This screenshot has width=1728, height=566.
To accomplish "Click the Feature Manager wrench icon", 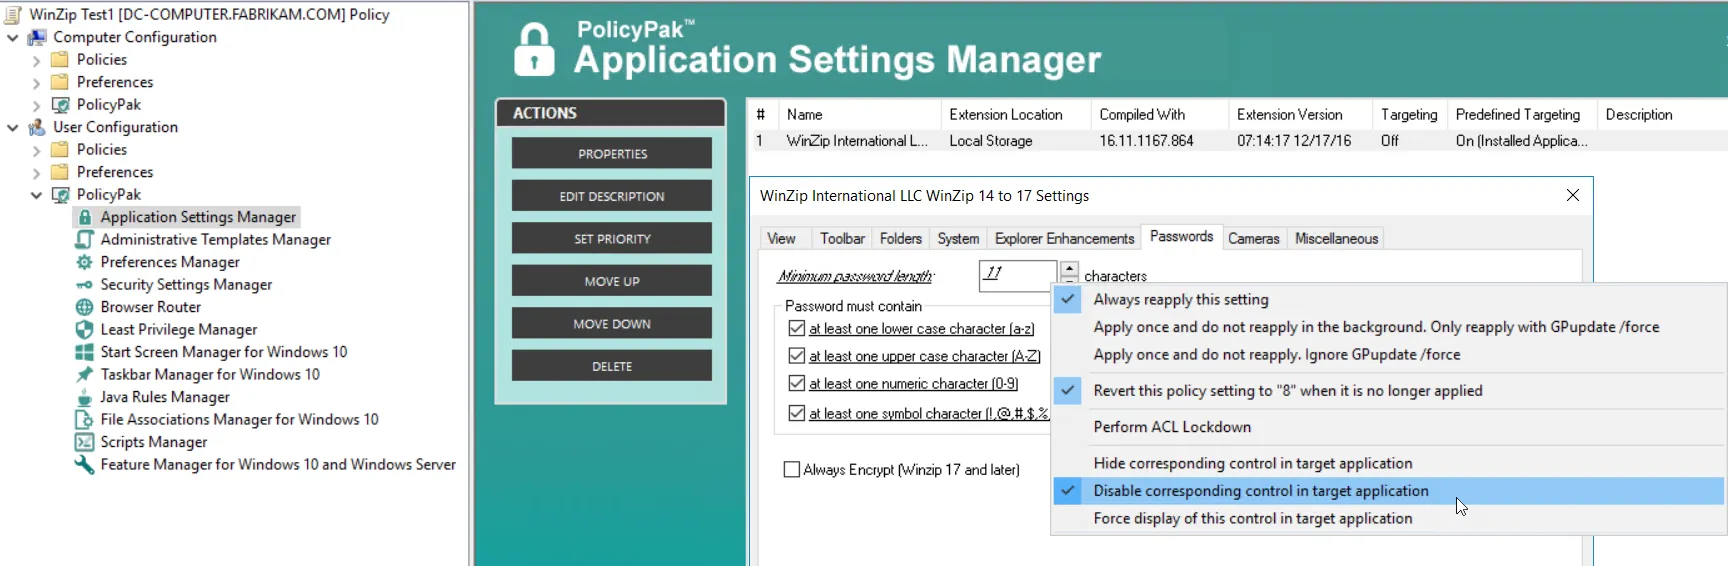I will click(x=85, y=464).
